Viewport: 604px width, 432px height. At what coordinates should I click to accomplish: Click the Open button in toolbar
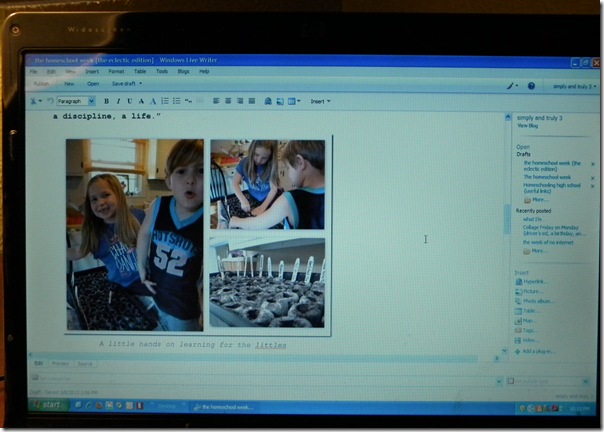pyautogui.click(x=93, y=84)
